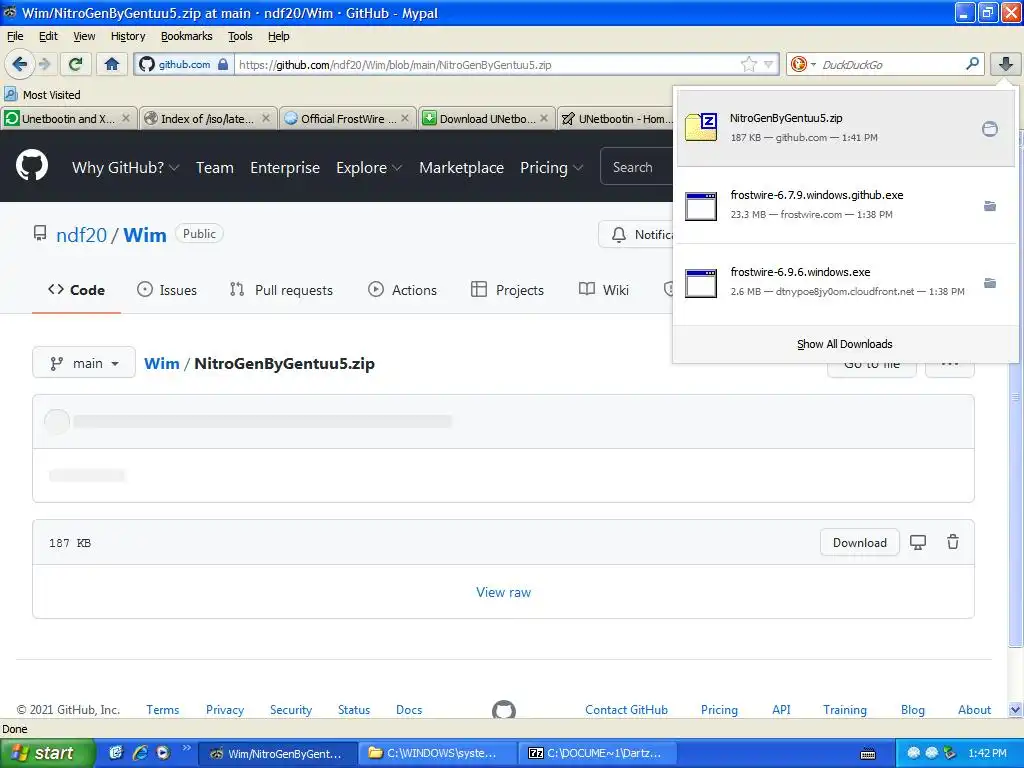Open the Bookmarks menu
The width and height of the screenshot is (1024, 768).
coord(186,36)
